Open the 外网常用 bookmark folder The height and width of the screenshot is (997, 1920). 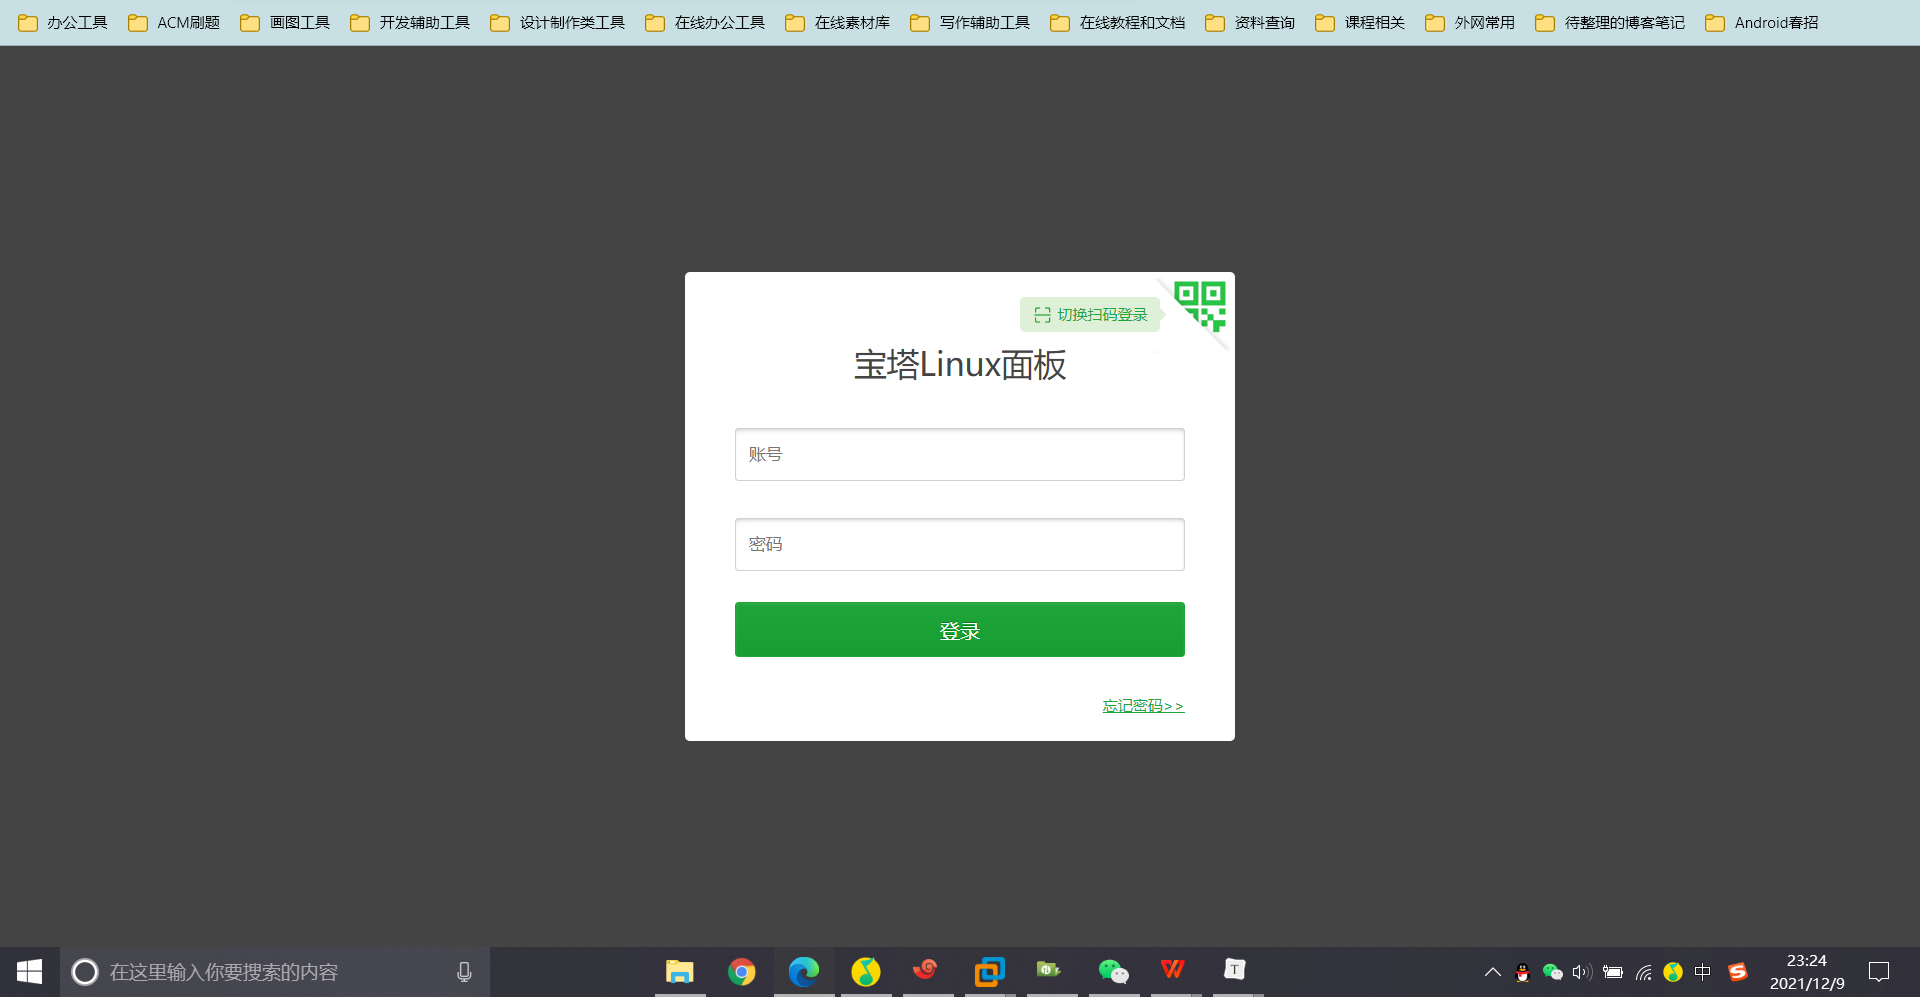pos(1470,22)
